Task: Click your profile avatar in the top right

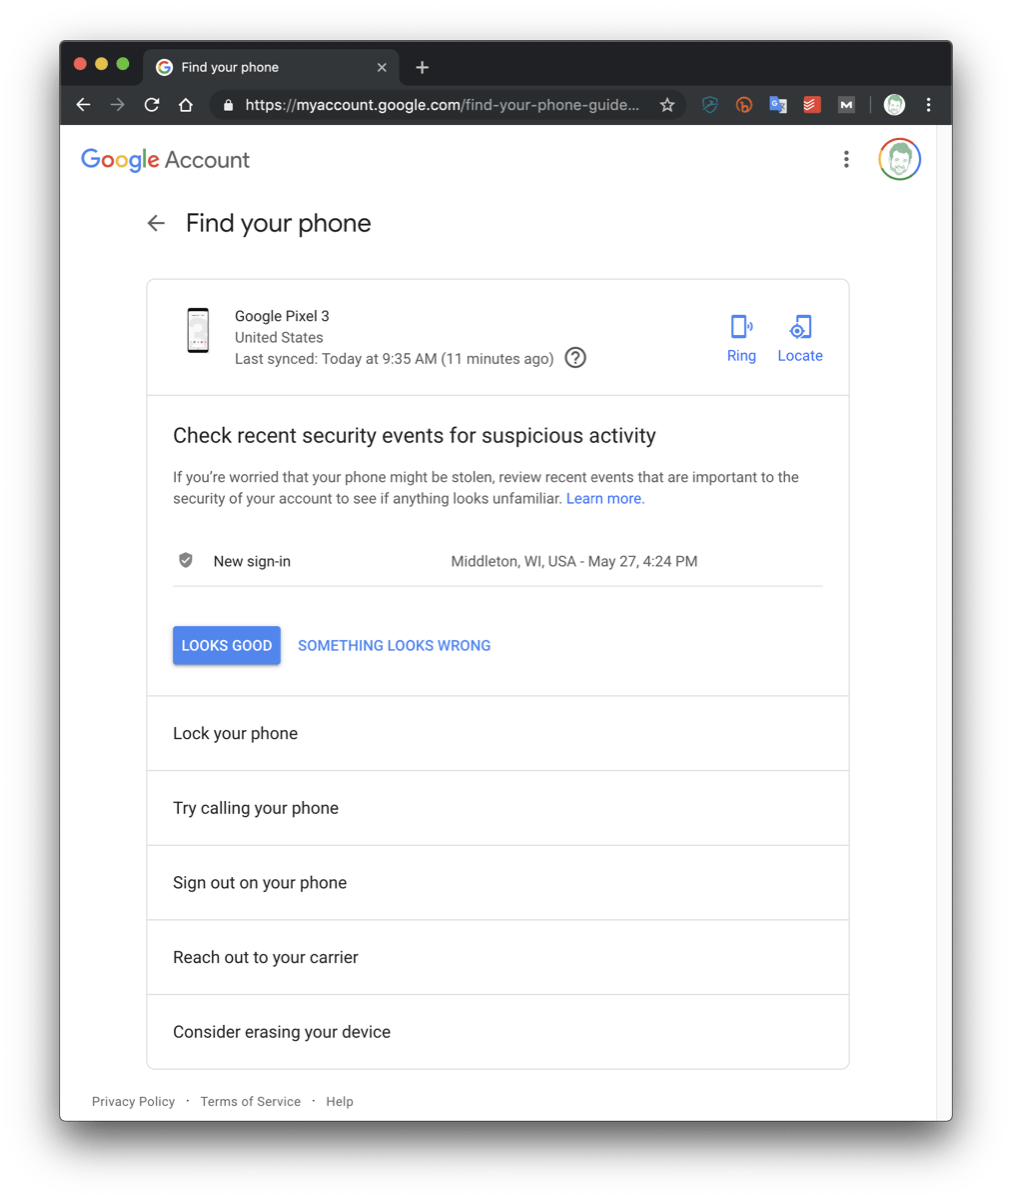Action: 898,158
